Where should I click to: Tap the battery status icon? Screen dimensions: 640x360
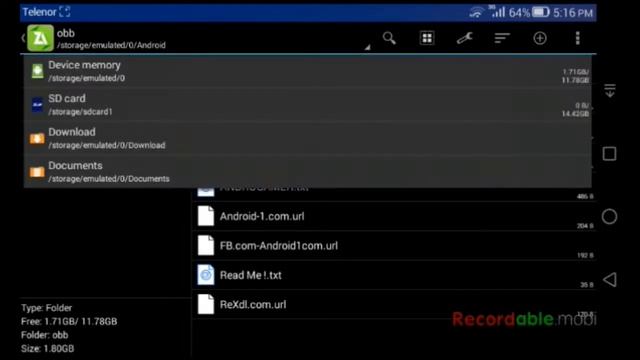tap(541, 12)
